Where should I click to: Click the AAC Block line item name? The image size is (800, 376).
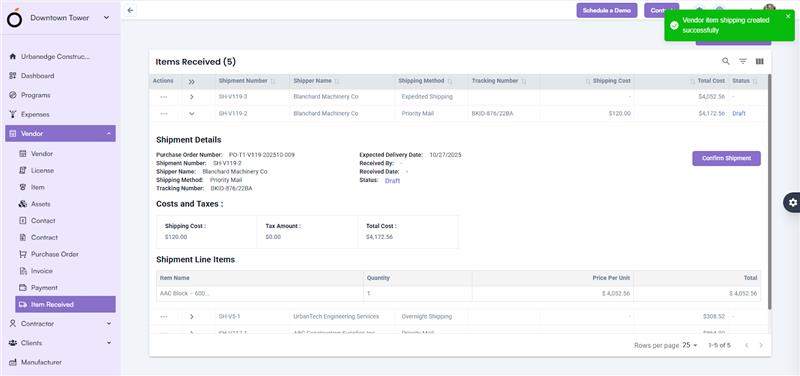185,294
